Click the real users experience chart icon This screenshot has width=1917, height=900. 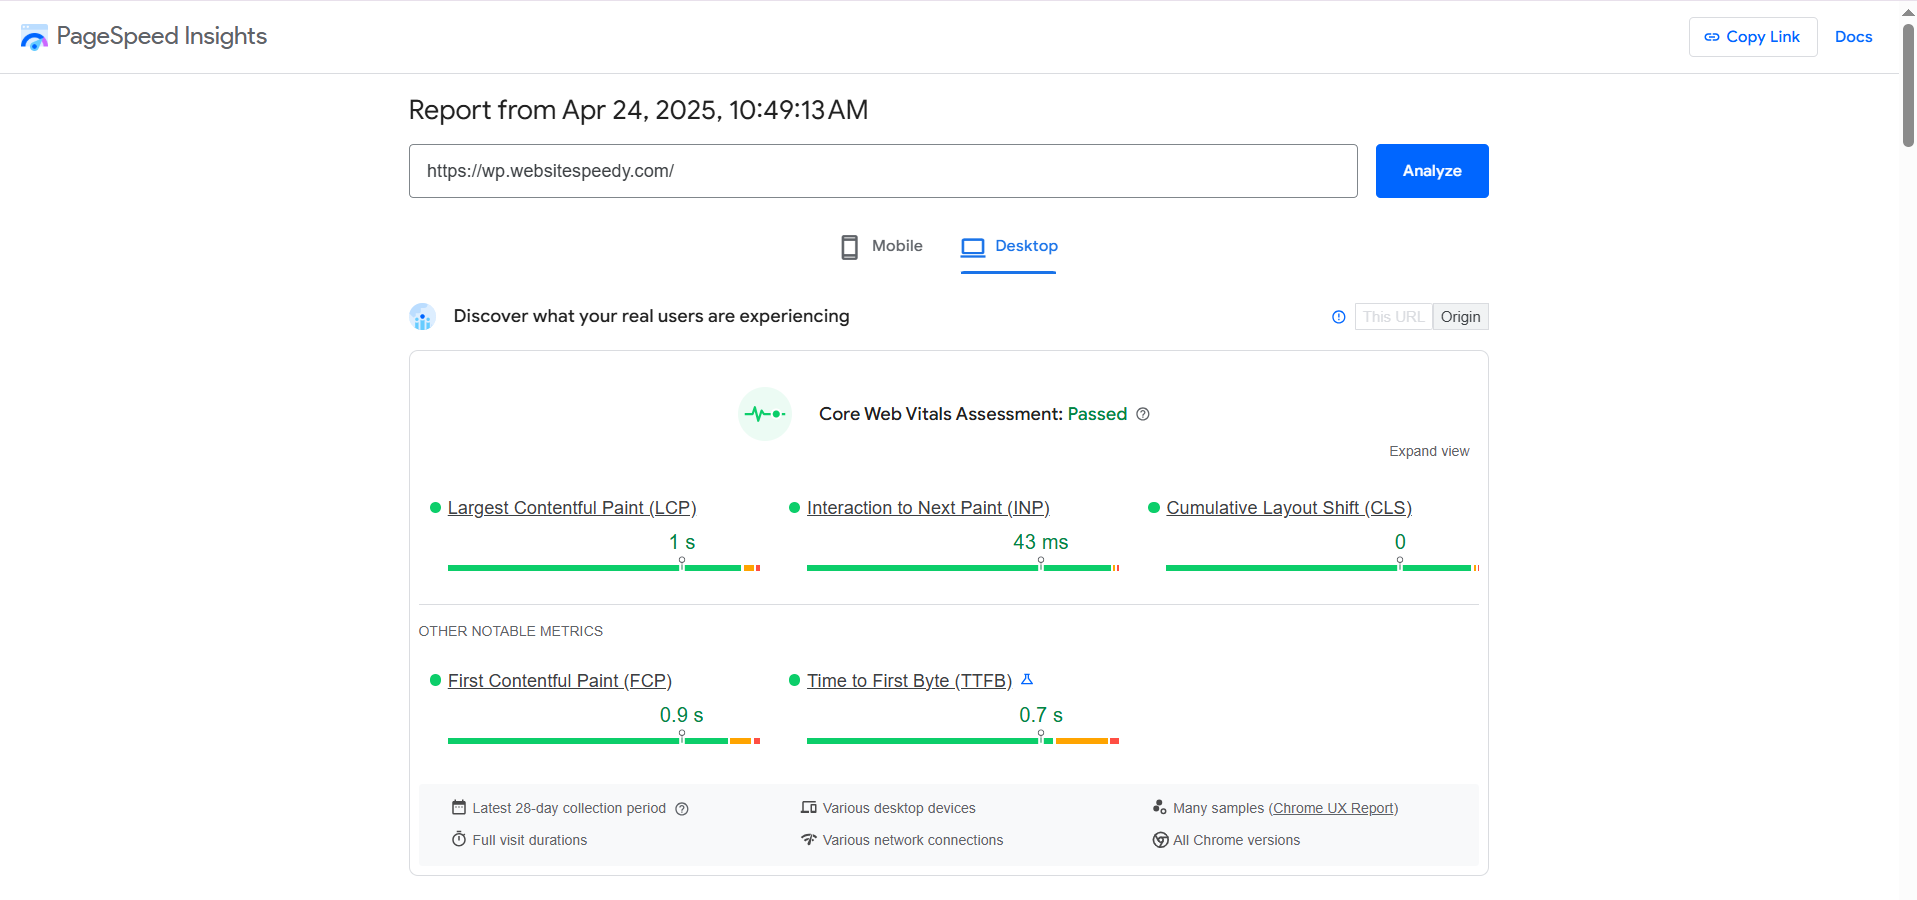pyautogui.click(x=422, y=317)
